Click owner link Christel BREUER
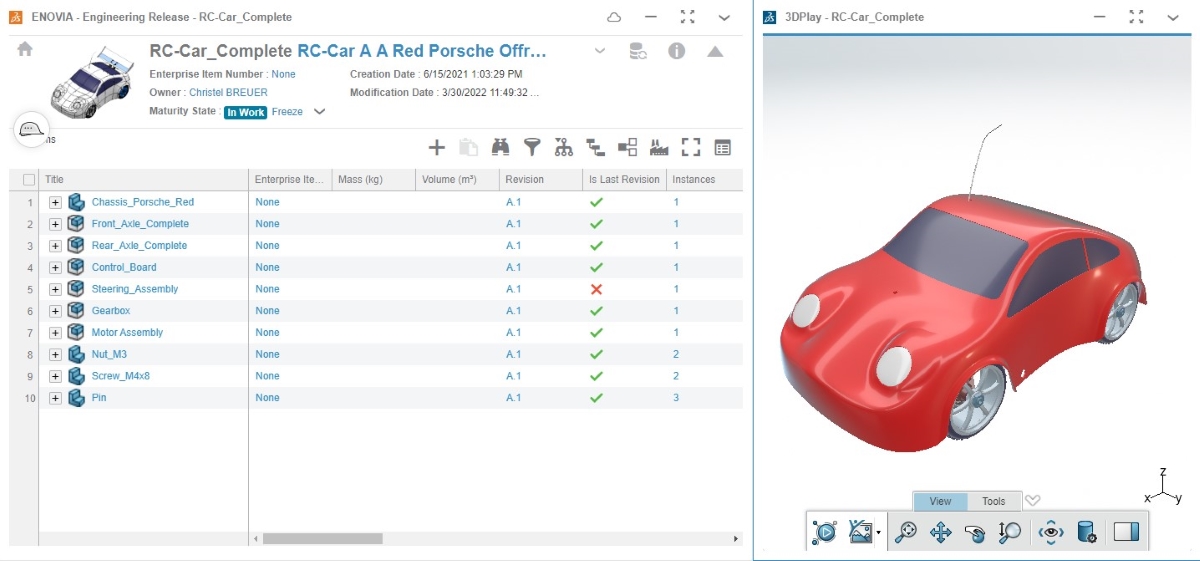Image resolution: width=1200 pixels, height=561 pixels. [228, 92]
